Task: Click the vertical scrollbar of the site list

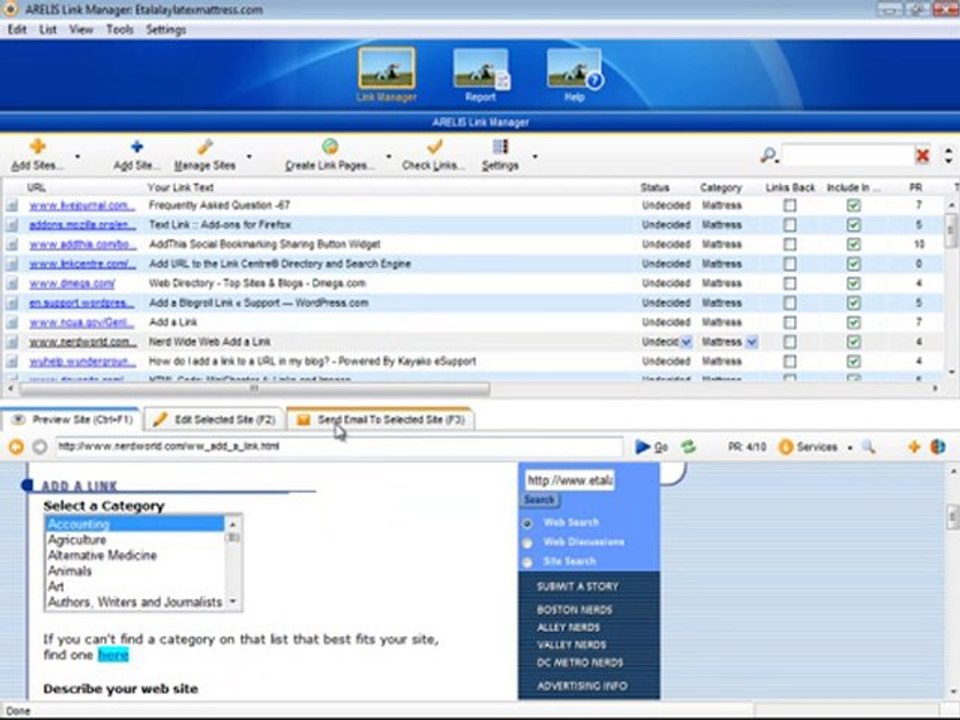Action: pos(951,230)
